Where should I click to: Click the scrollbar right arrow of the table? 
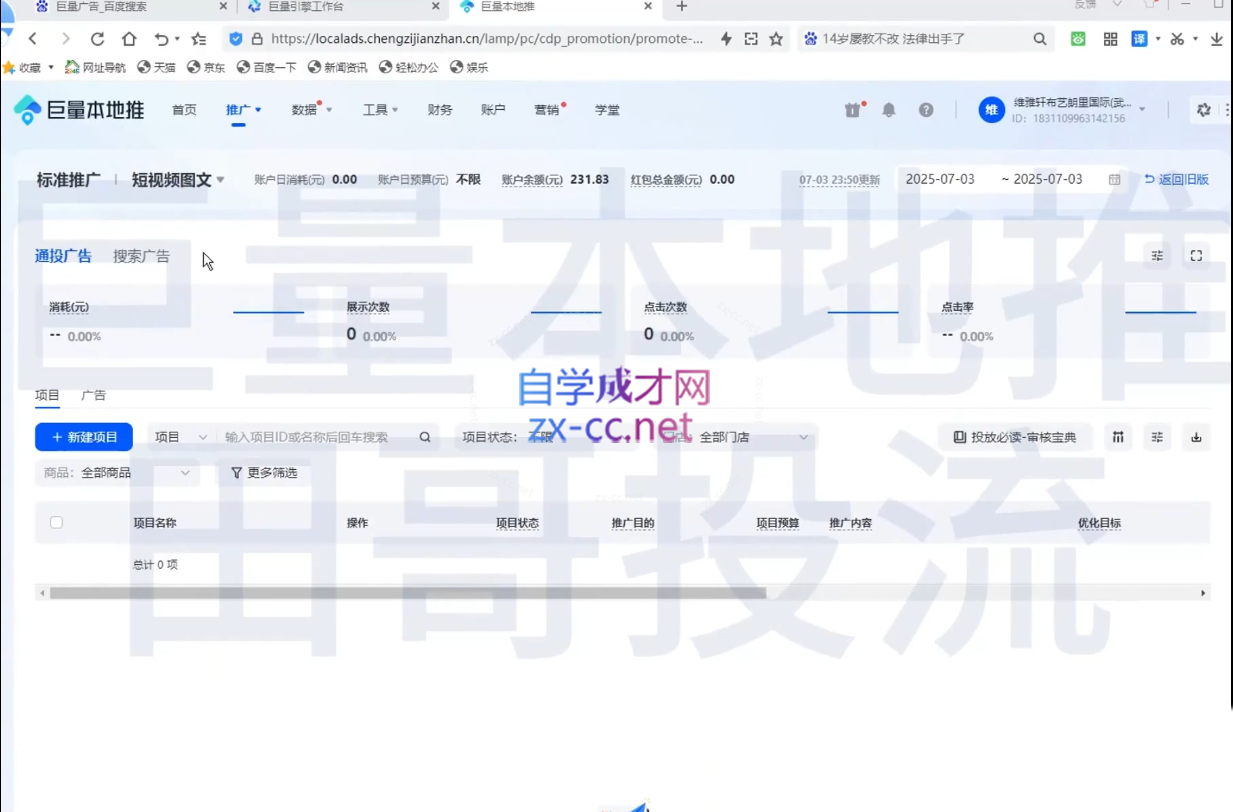click(1203, 593)
